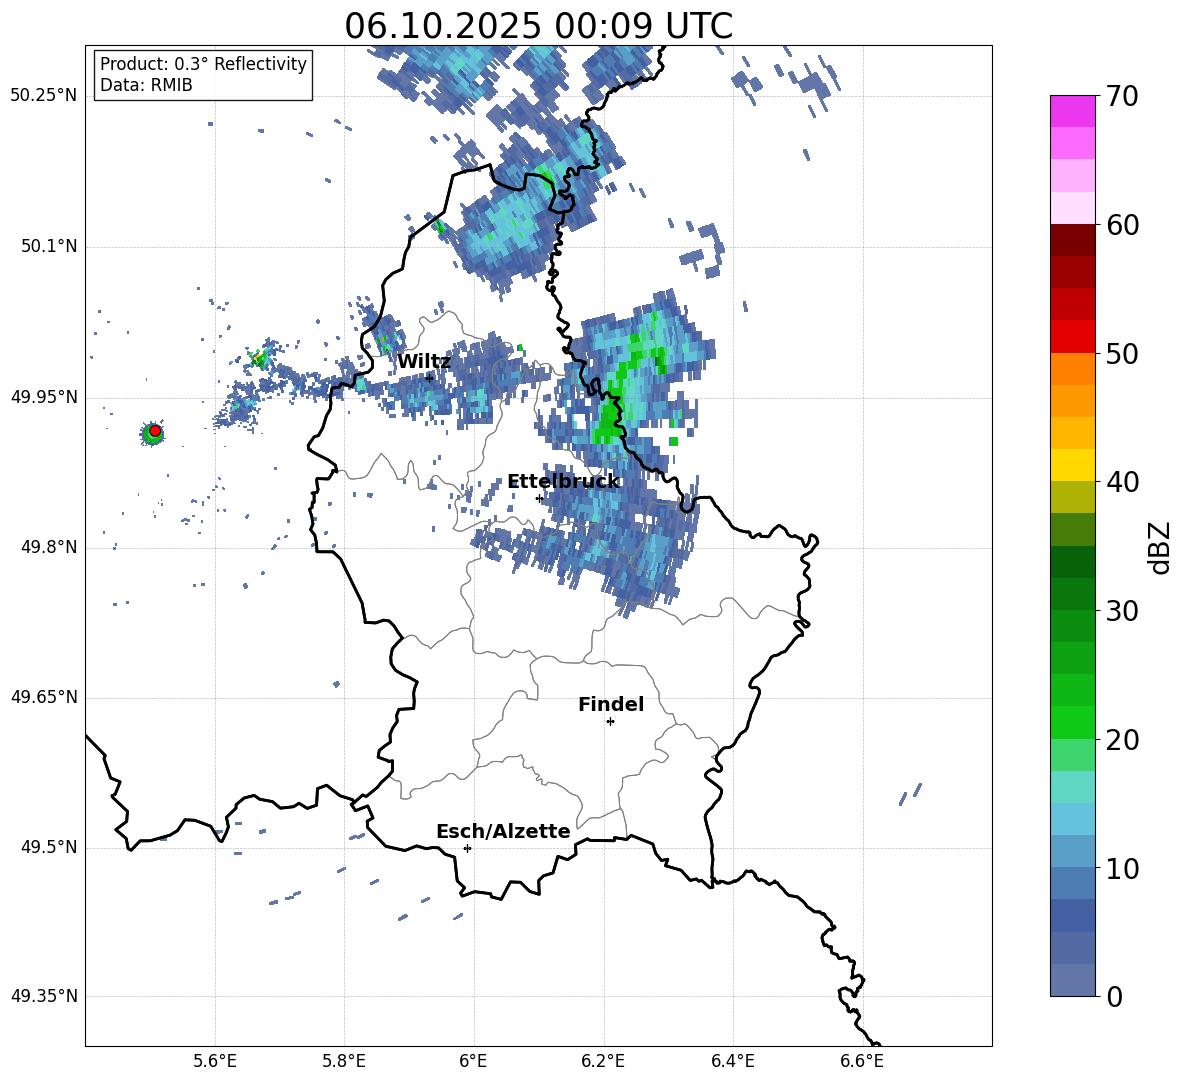Click the 5.6°E longitude label
This screenshot has height=1081, width=1184.
pos(215,1061)
